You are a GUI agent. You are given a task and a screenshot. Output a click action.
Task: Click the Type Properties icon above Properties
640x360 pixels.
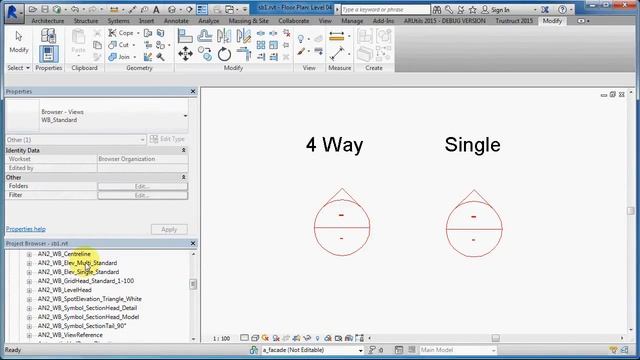[49, 36]
